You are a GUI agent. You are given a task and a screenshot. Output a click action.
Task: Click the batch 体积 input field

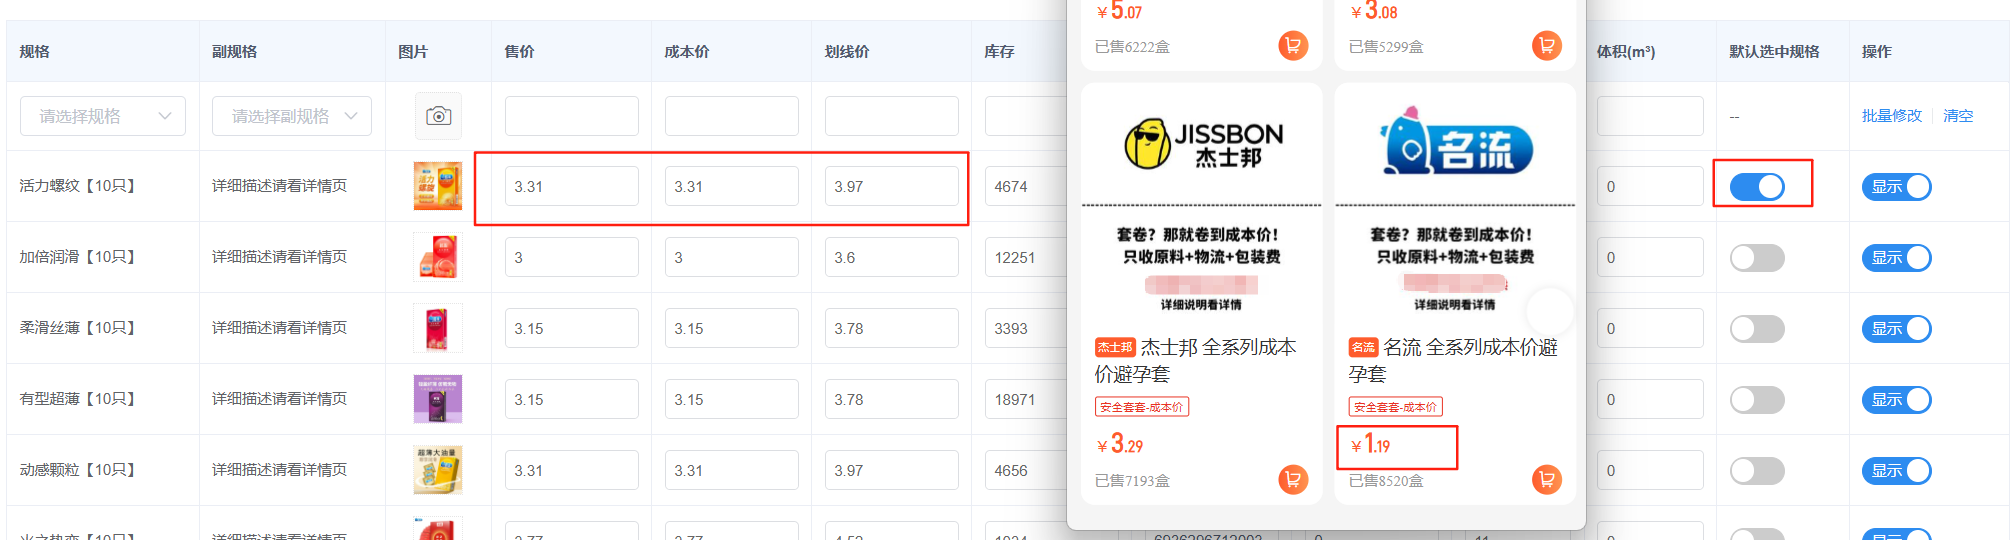pyautogui.click(x=1650, y=116)
